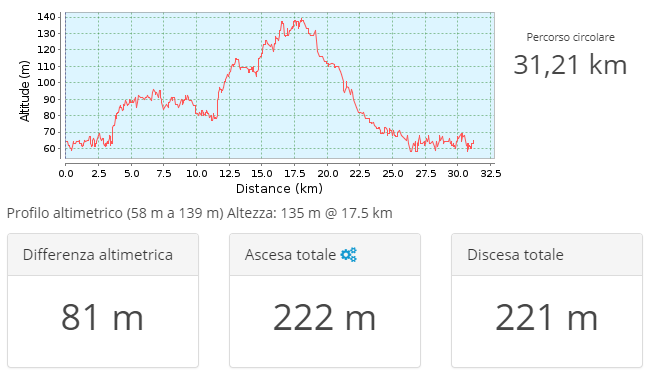Viewport: 653px width, 378px height.
Task: Click the Differenza altimetrica card header
Action: pos(103,255)
